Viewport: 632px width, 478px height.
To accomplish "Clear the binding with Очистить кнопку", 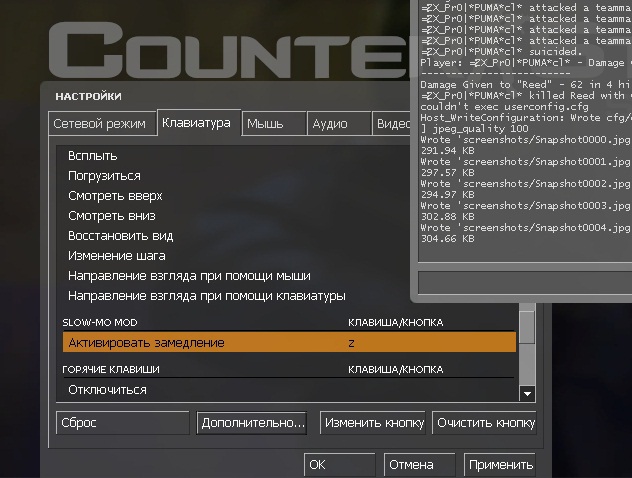I will pyautogui.click(x=485, y=423).
